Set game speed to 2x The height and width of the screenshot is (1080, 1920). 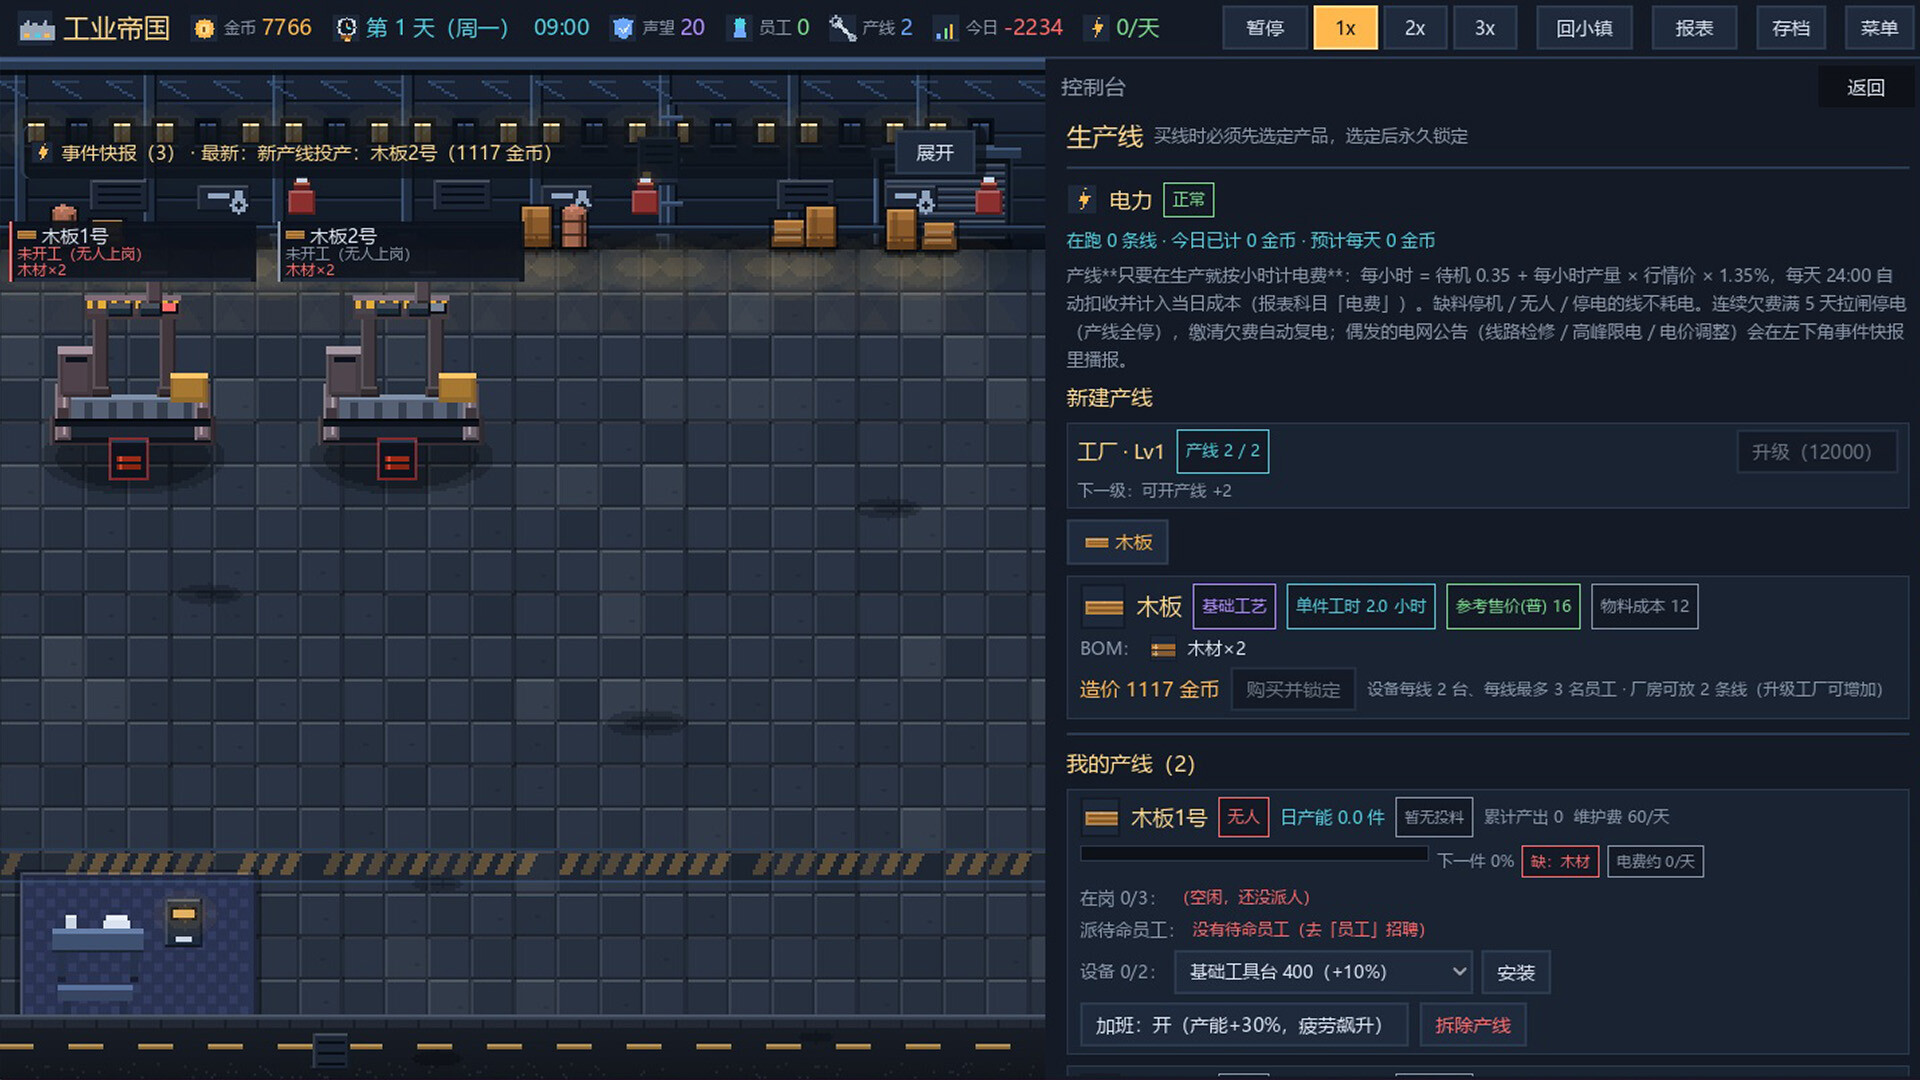[1414, 28]
